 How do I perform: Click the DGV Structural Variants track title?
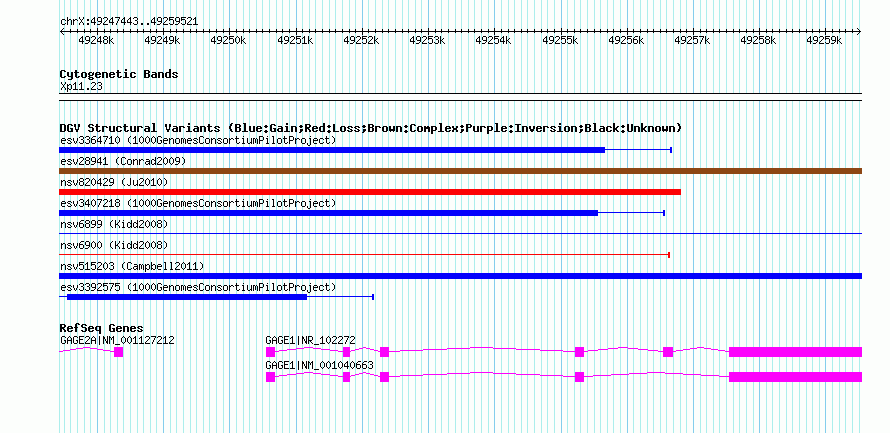point(371,128)
